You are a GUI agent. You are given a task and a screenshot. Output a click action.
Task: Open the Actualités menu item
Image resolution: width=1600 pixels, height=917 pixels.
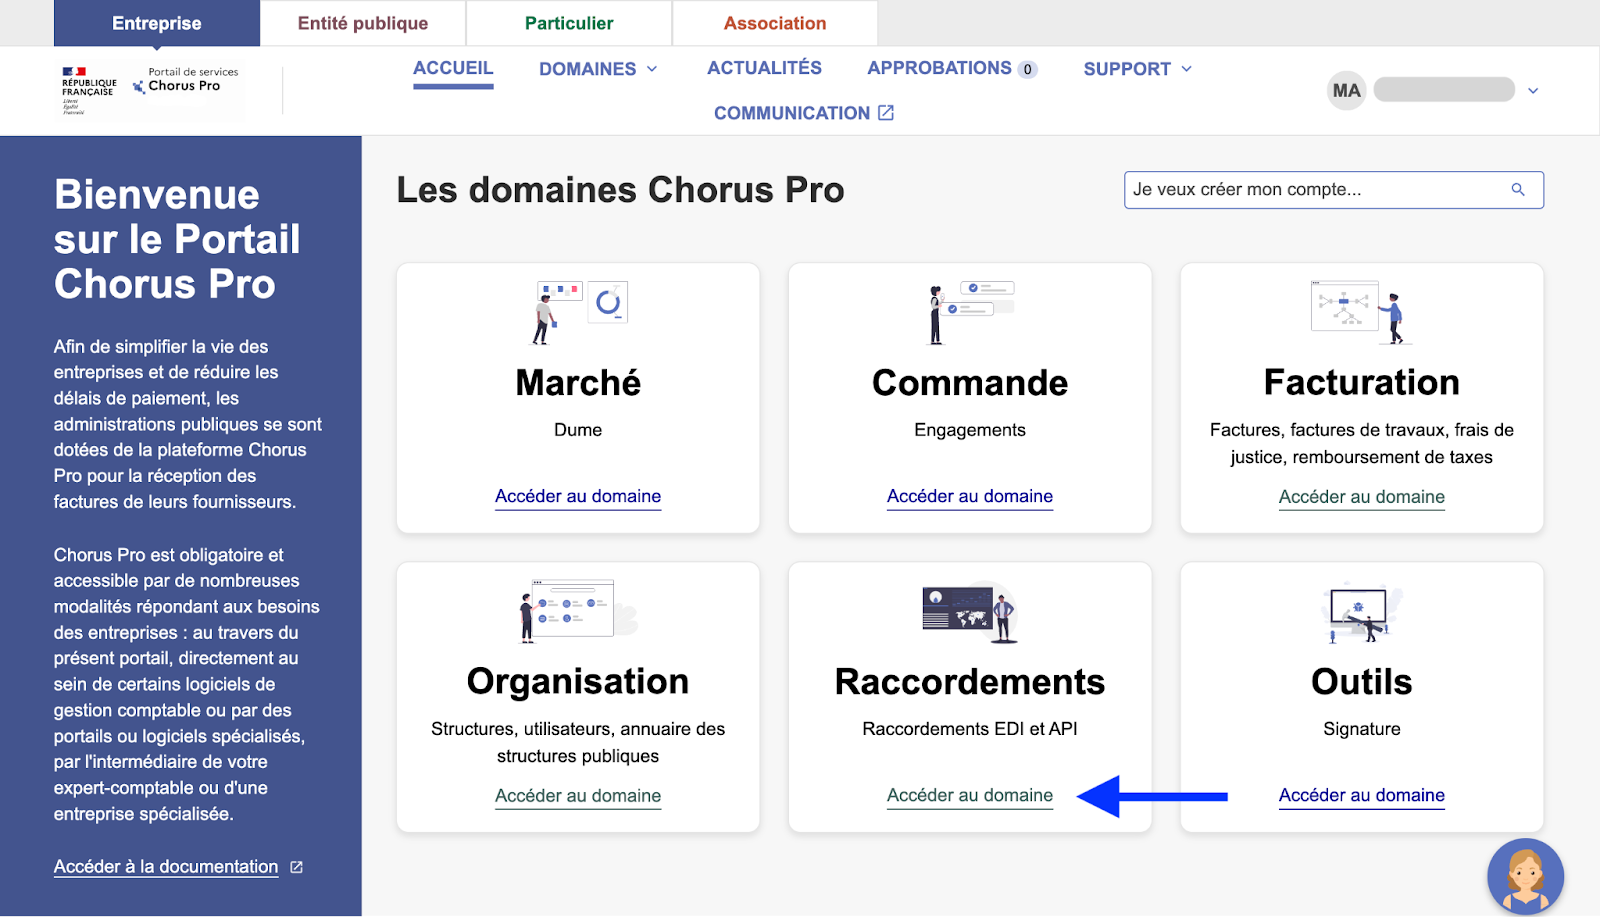click(764, 68)
